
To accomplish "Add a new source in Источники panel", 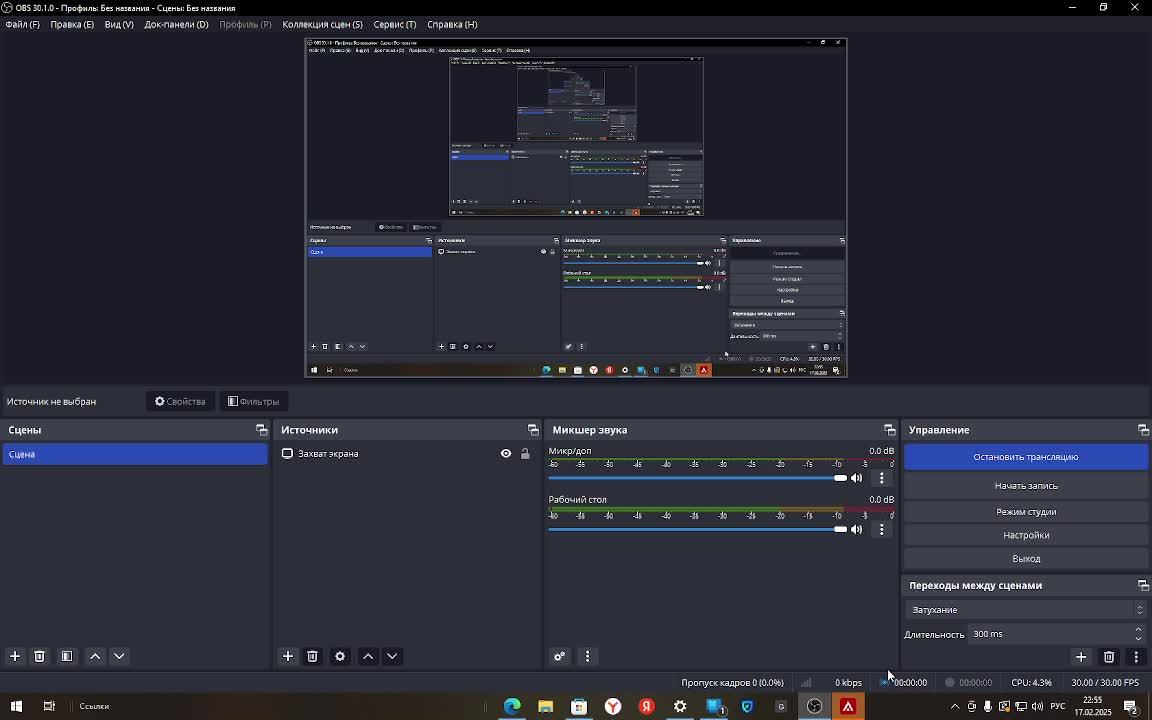I will (288, 656).
